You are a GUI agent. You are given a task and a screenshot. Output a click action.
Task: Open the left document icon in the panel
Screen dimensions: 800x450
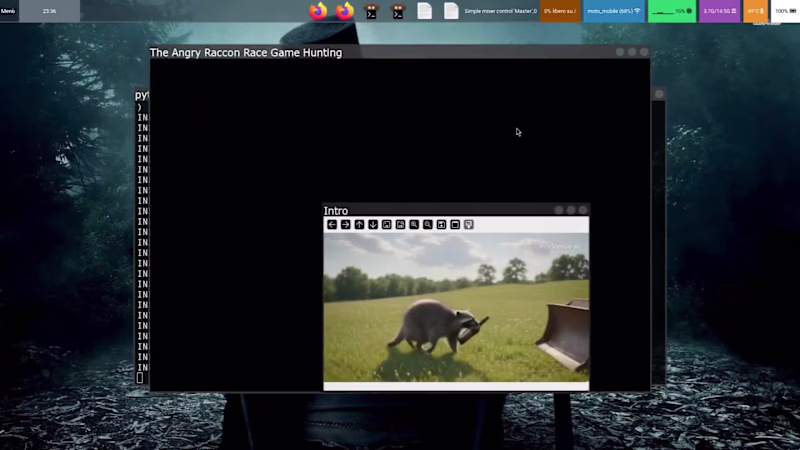click(x=424, y=11)
